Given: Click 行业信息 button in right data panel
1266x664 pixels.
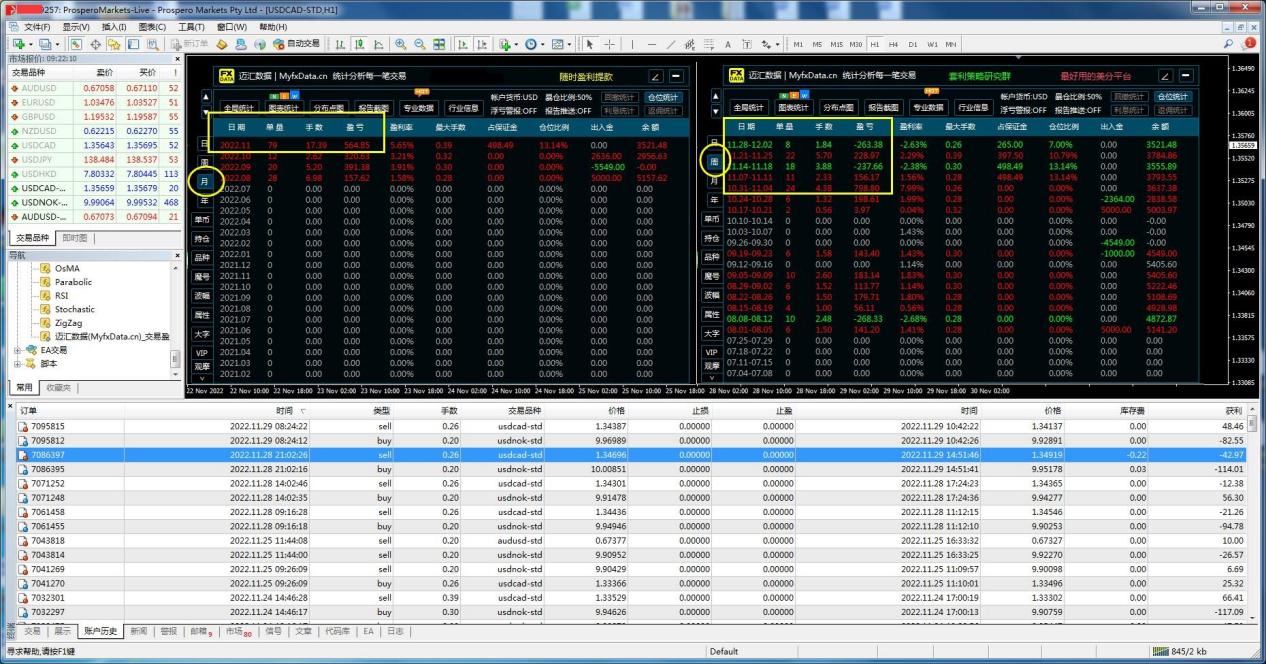Looking at the screenshot, I should click(x=973, y=108).
